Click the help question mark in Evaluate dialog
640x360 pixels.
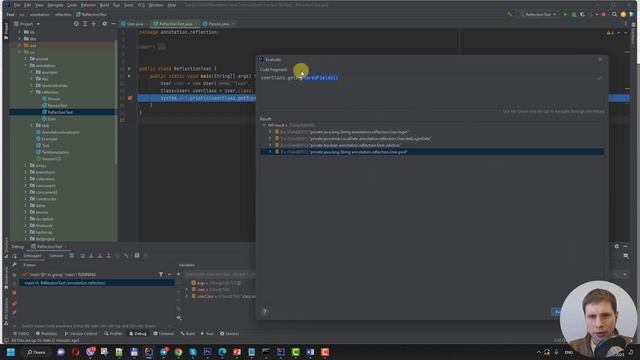click(264, 312)
